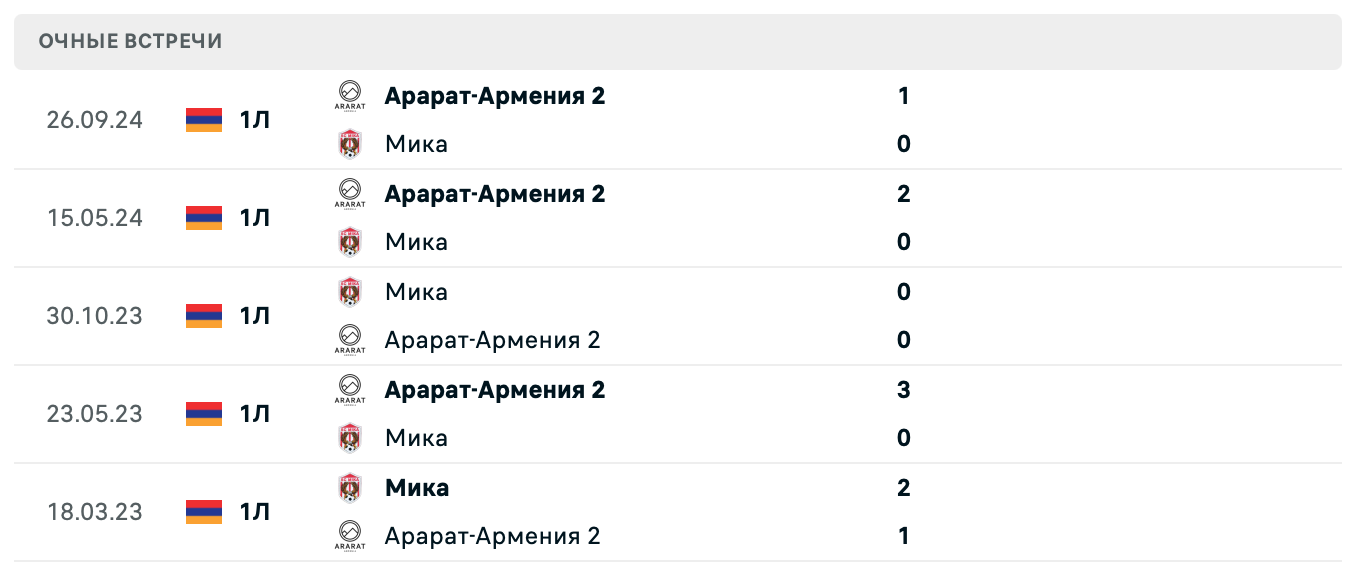Click the Ararat-Armenia 2 club logo in first row
The image size is (1354, 578).
tap(350, 96)
